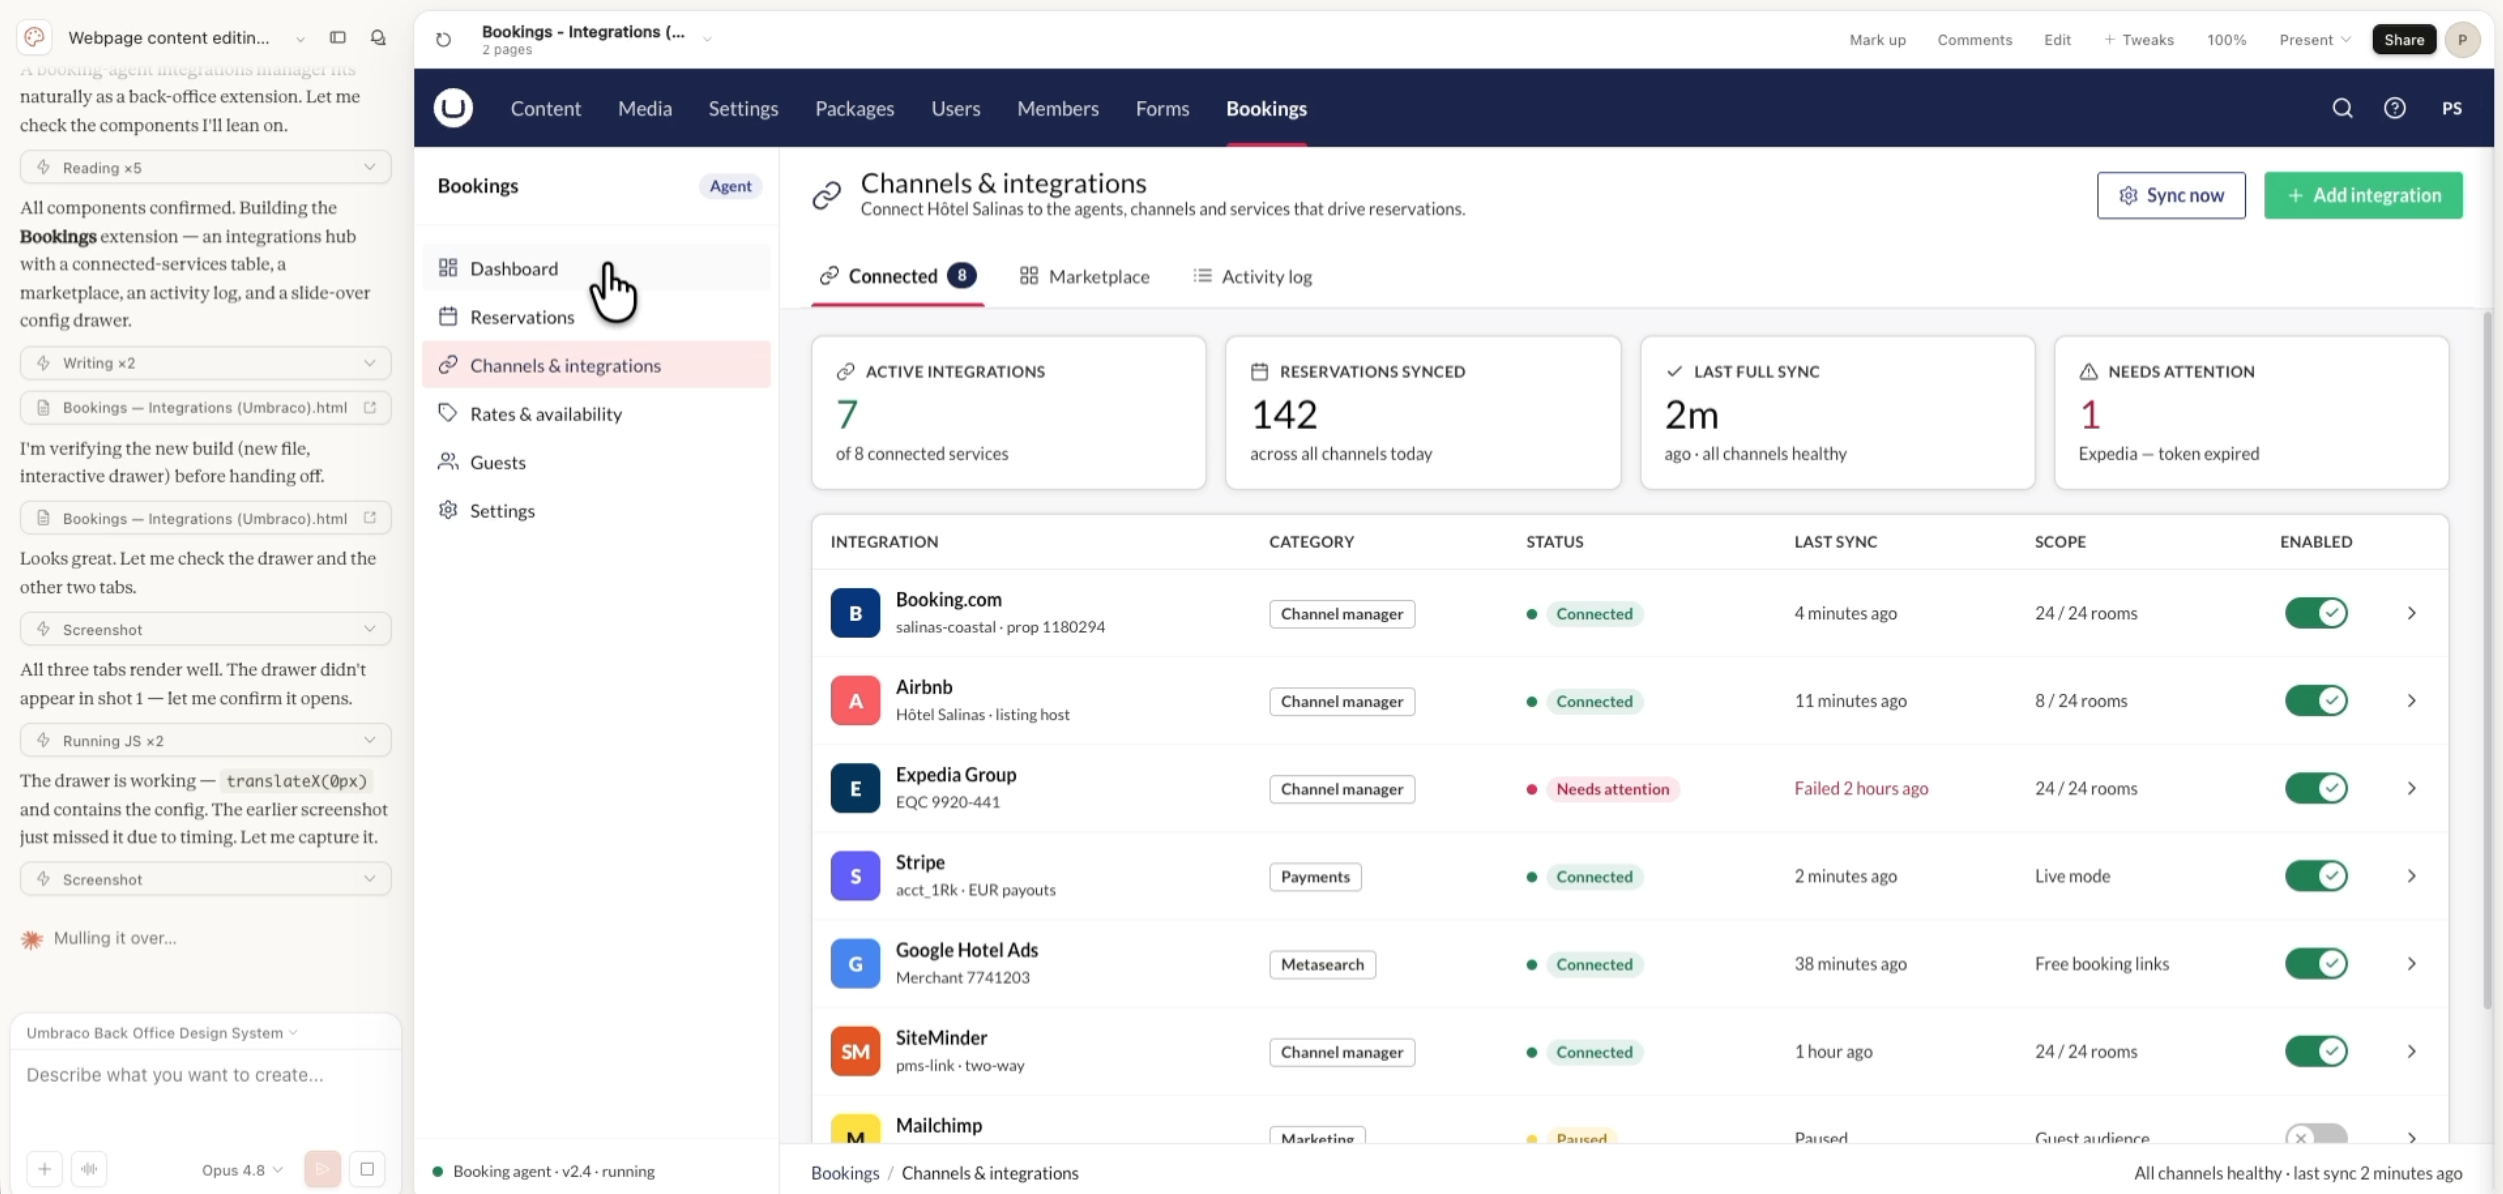
Task: Disable the Google Hotel Ads toggle
Action: pyautogui.click(x=2316, y=964)
